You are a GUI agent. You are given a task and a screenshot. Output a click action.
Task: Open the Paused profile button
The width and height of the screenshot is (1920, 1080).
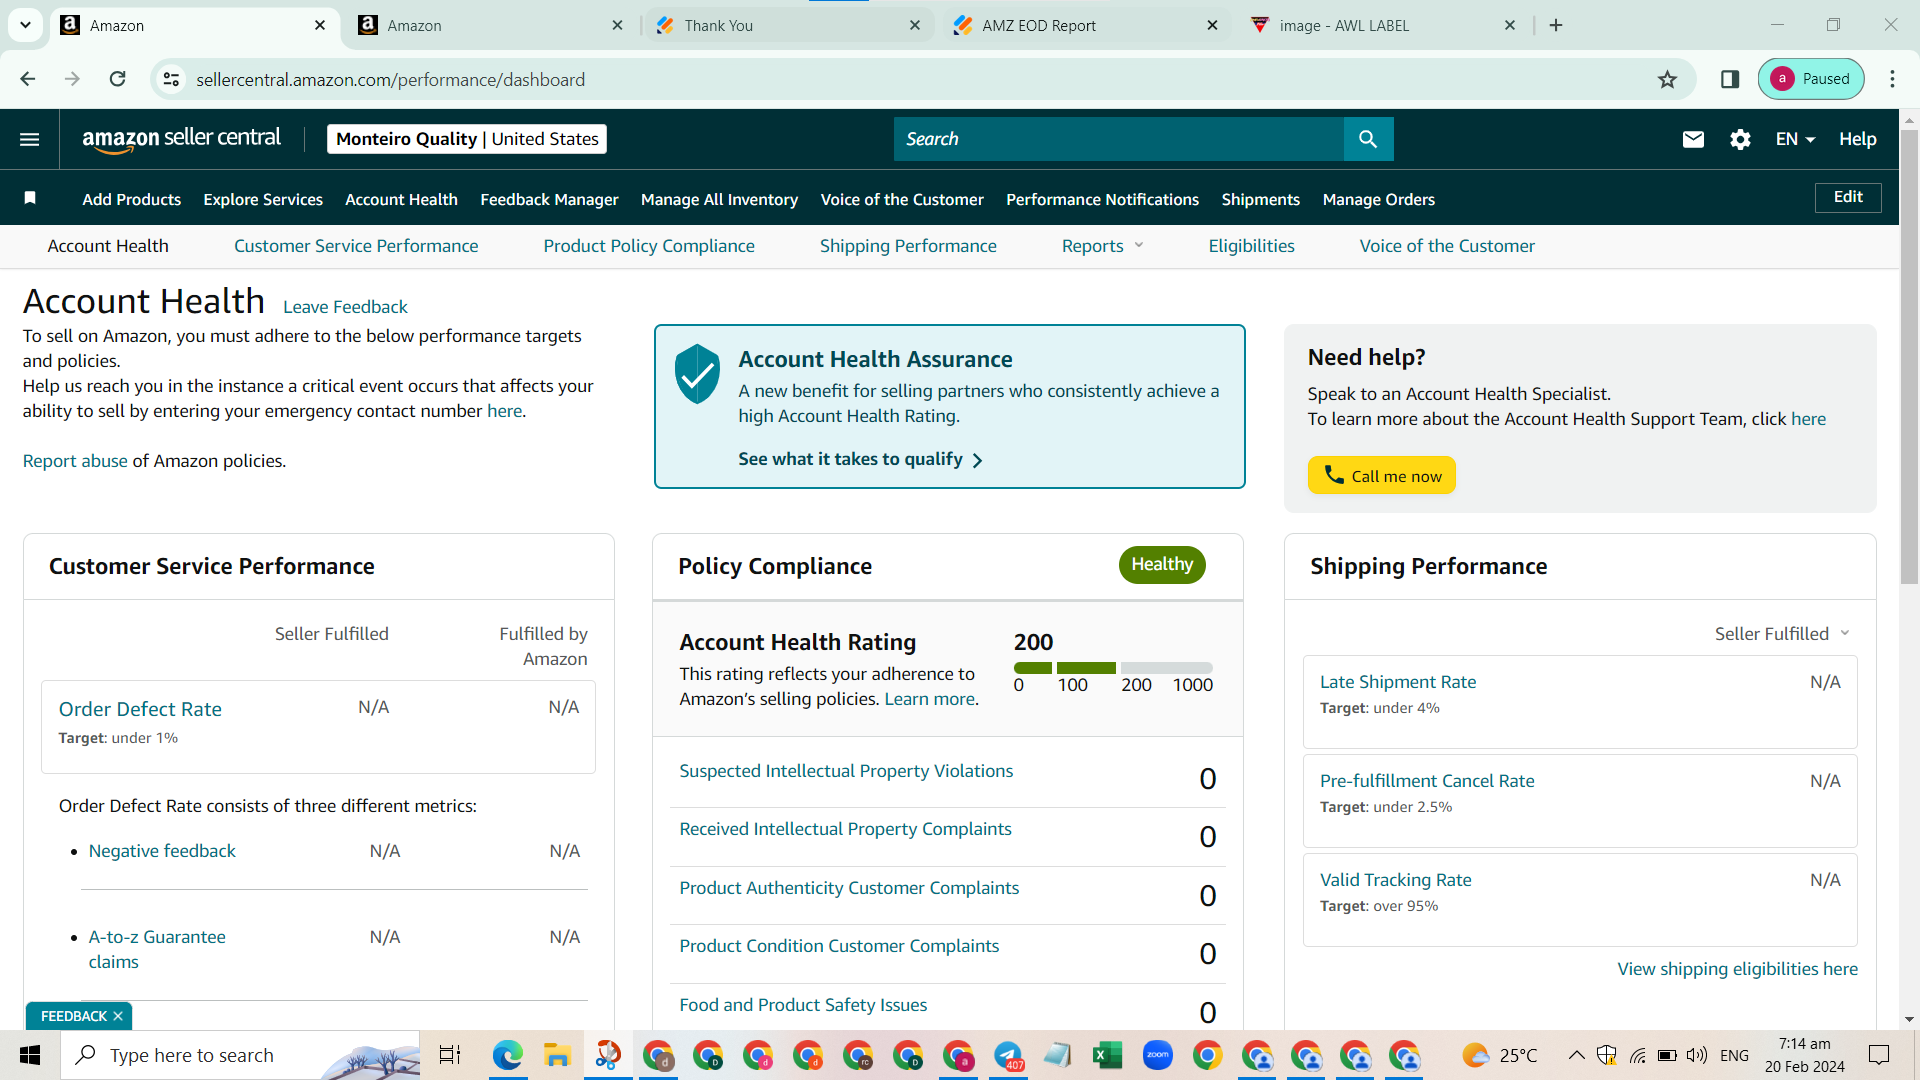(x=1810, y=79)
